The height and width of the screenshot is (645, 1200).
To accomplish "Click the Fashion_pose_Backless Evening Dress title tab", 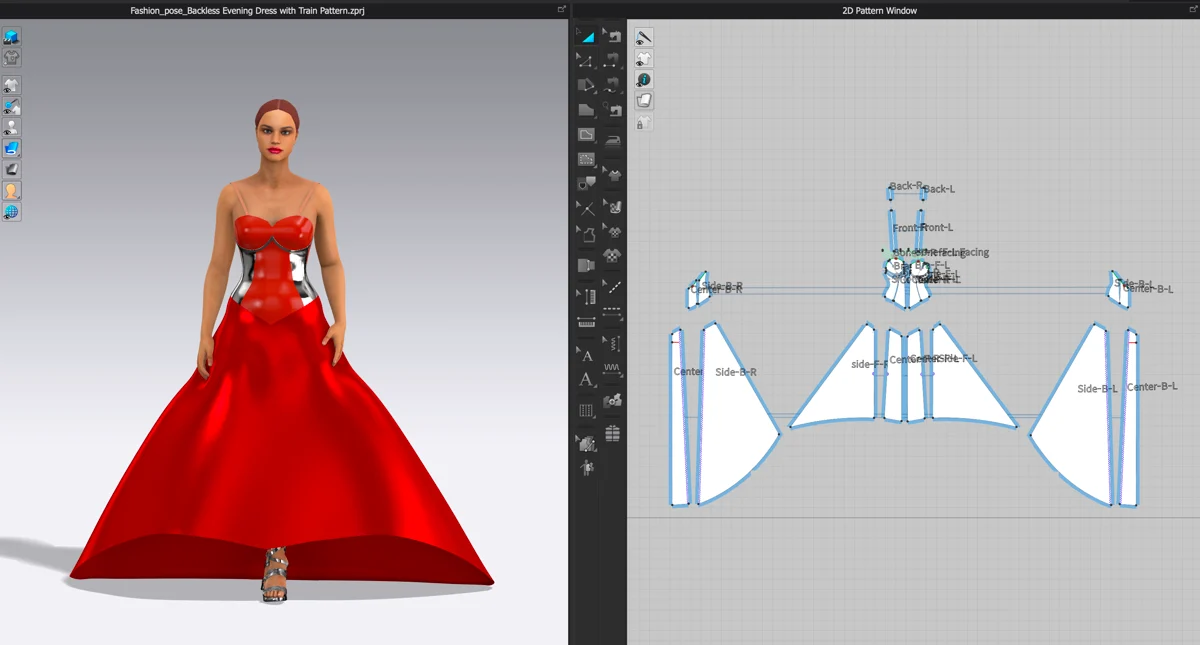I will 246,10.
